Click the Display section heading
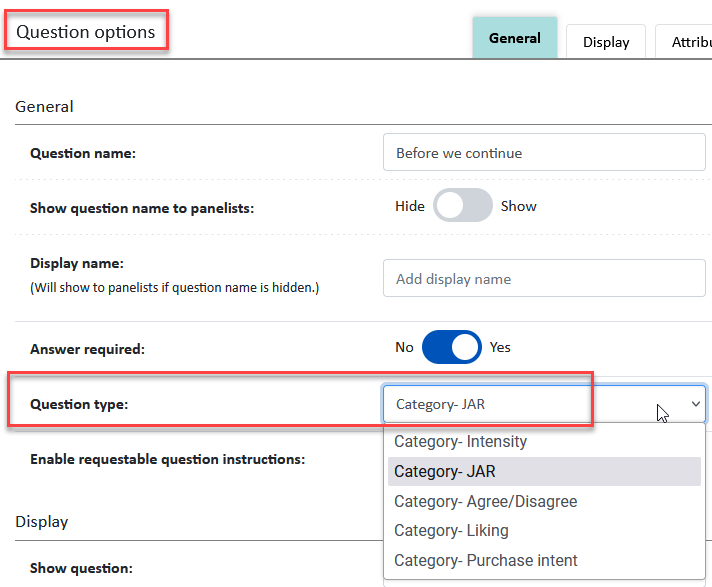Screen dimensions: 712x587 click(41, 522)
